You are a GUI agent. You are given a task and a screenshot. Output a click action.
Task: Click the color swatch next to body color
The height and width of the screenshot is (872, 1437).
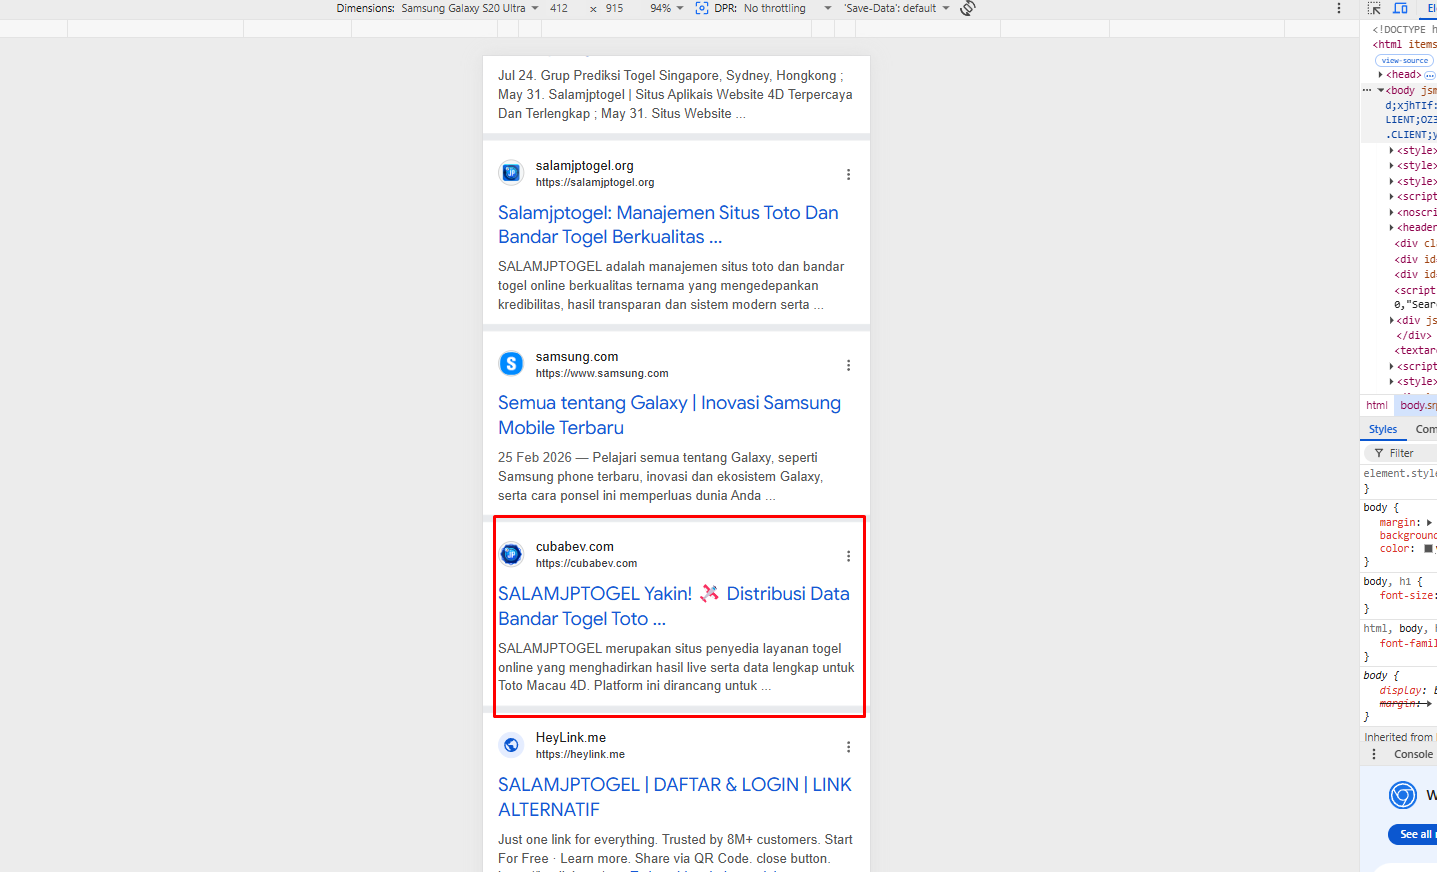(x=1428, y=549)
